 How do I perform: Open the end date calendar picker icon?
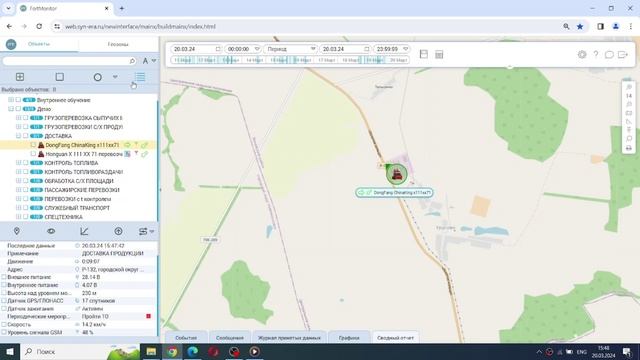coord(367,49)
